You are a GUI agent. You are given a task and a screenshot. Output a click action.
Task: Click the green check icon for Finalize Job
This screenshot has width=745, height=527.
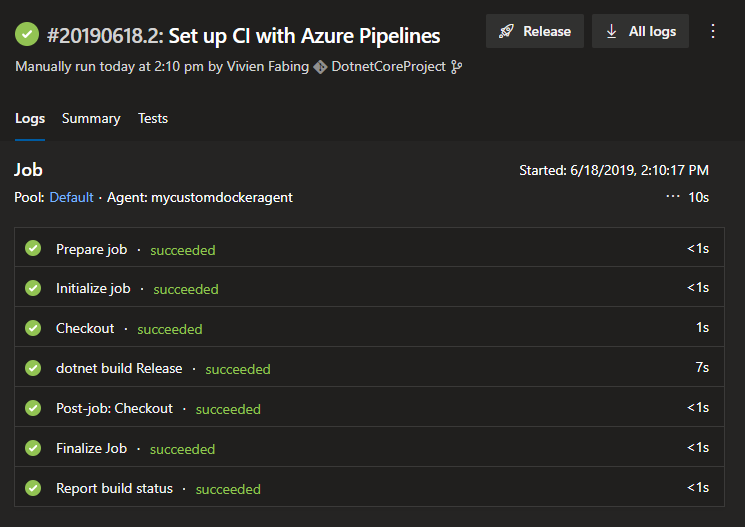tap(33, 448)
